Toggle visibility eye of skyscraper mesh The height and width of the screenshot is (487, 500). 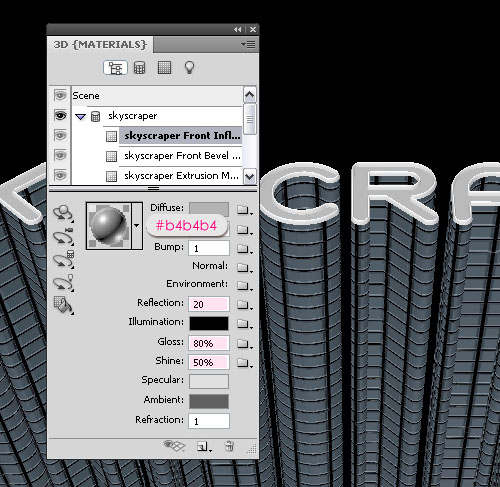click(60, 116)
